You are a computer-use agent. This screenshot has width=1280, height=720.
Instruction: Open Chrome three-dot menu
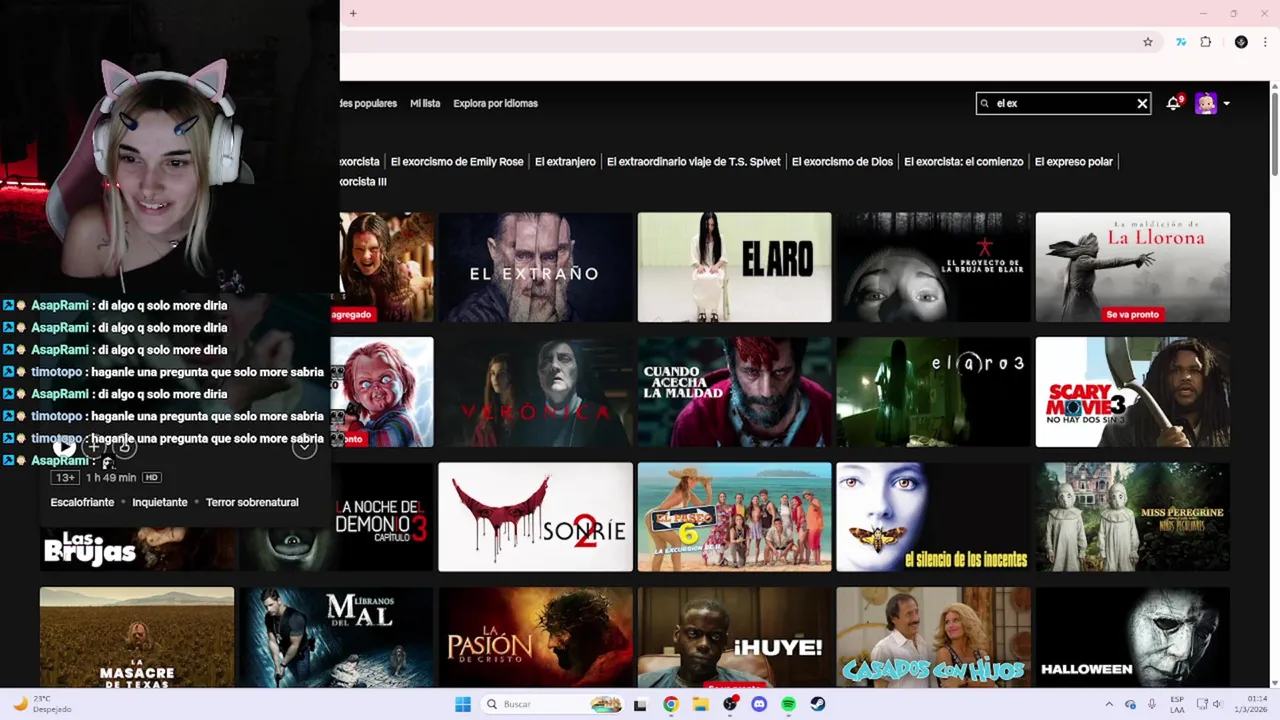[x=1265, y=42]
